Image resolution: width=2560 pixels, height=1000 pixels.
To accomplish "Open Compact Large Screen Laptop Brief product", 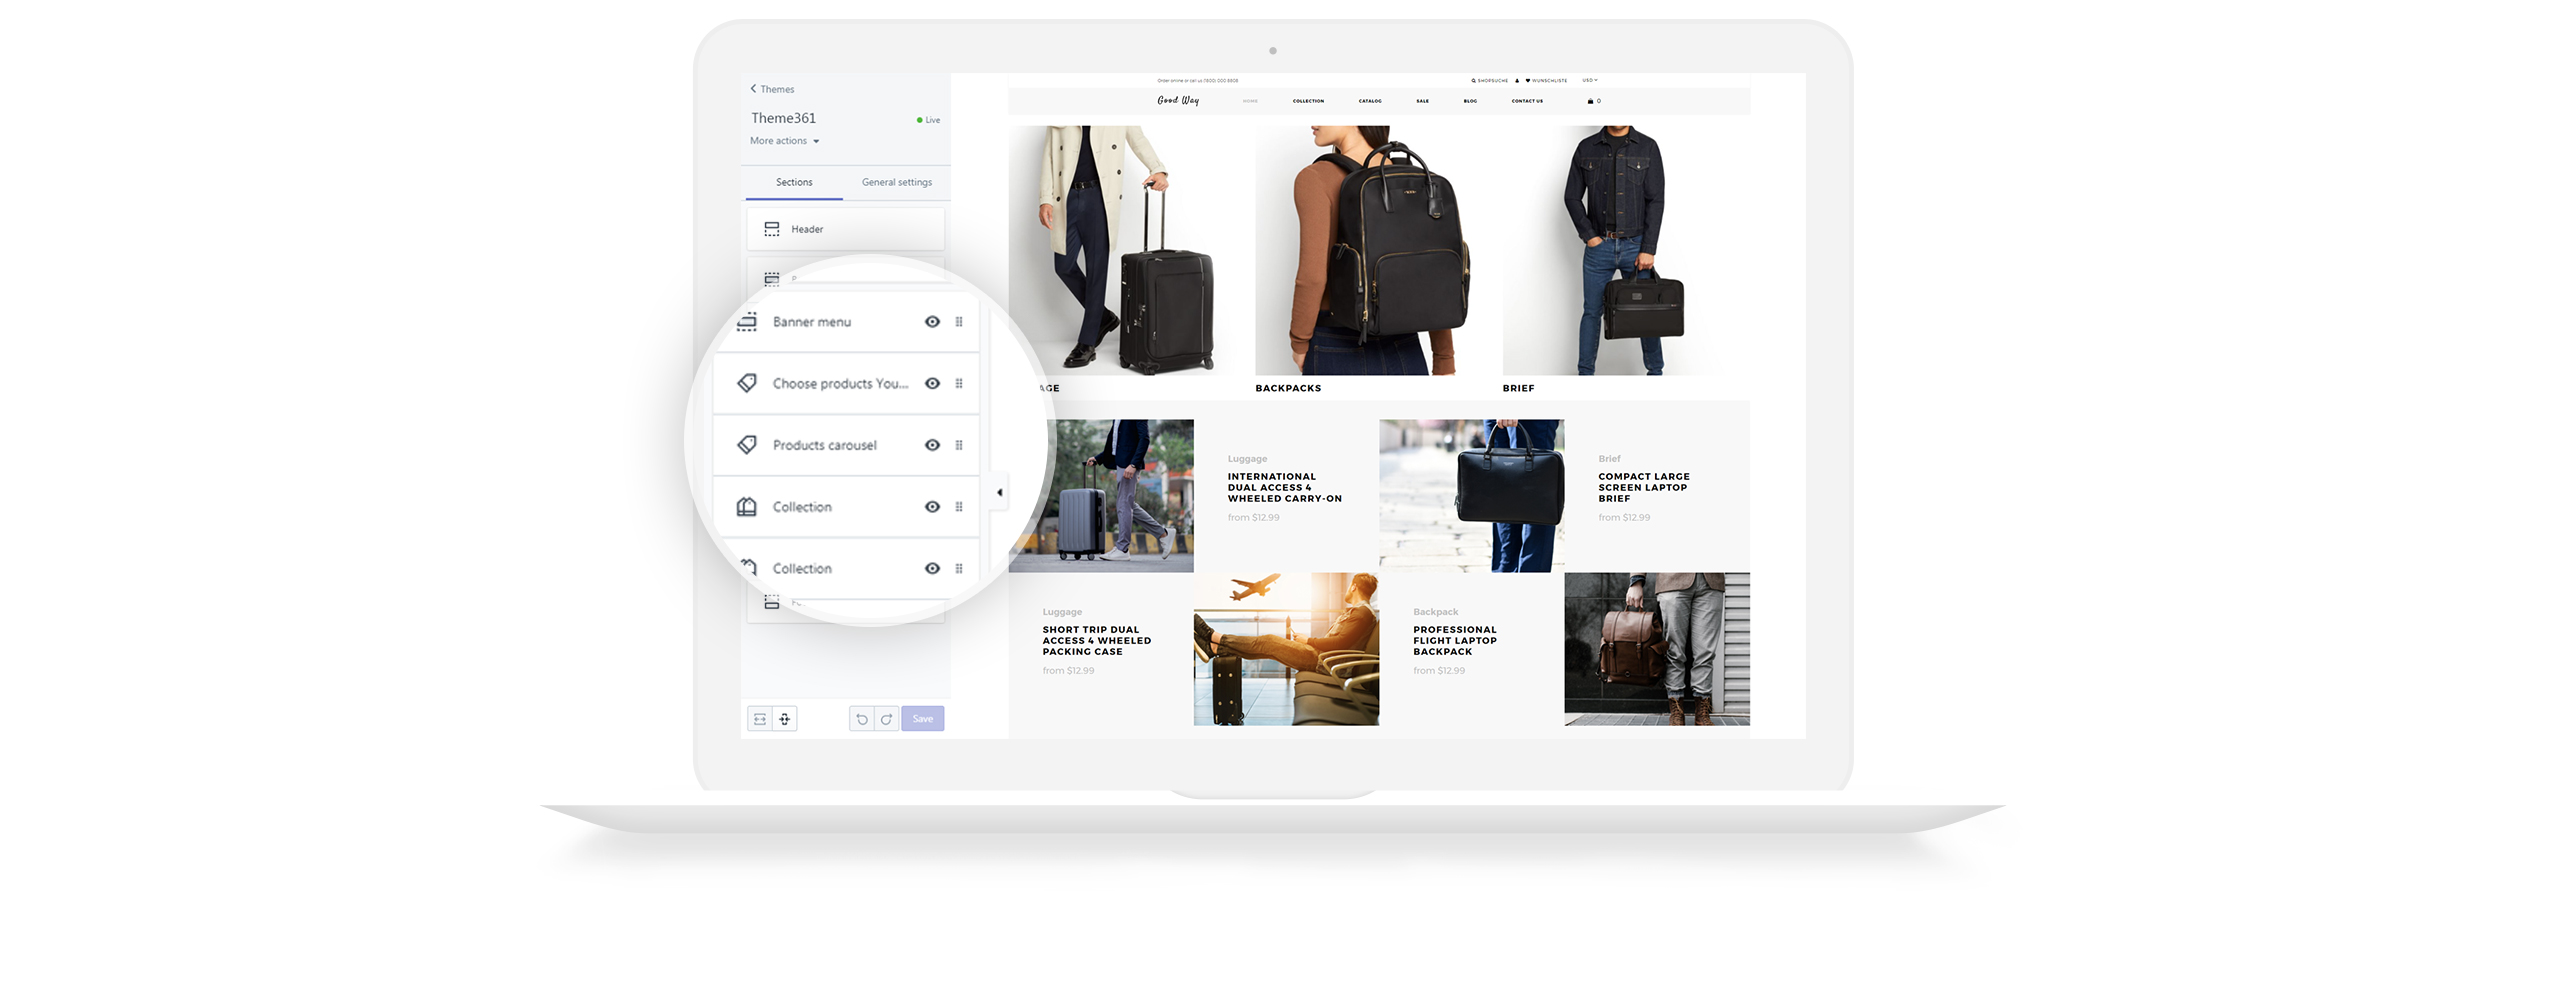I will tap(1644, 487).
